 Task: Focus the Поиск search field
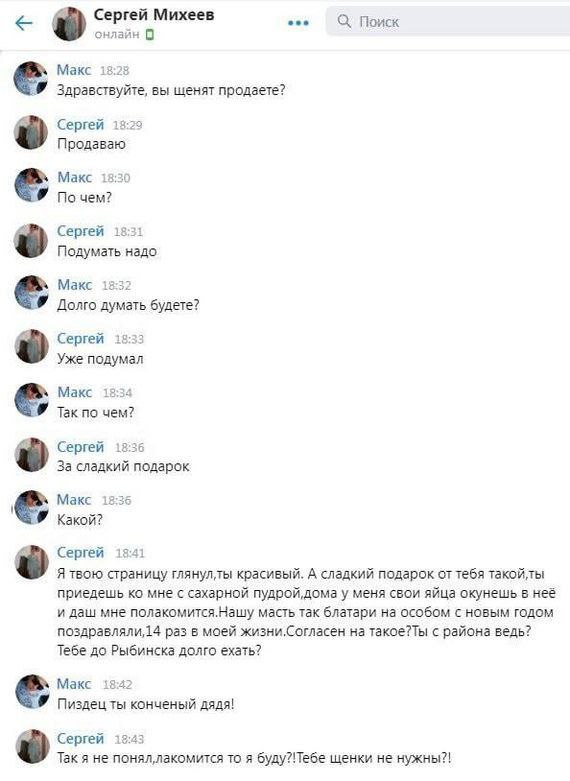coord(448,21)
